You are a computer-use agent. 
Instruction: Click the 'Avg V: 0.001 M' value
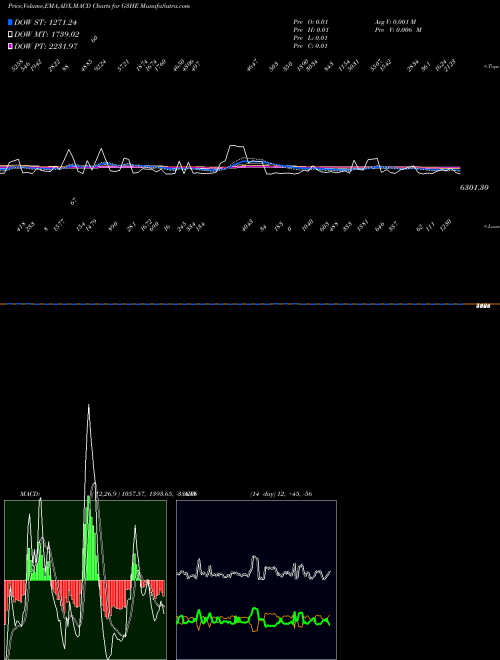point(395,22)
